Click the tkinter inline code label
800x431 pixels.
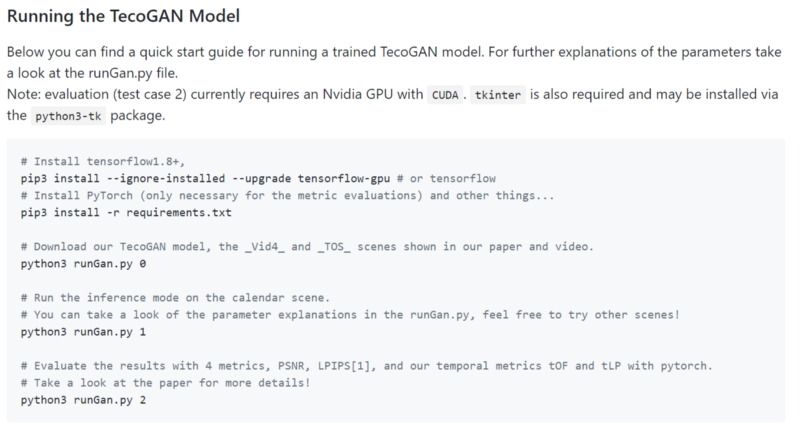point(497,95)
